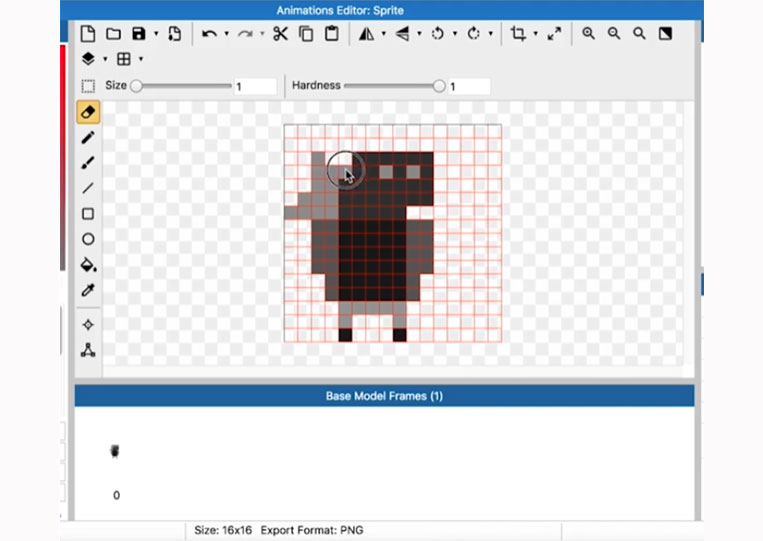This screenshot has width=763, height=541.
Task: Select the Eraser tool
Action: pos(88,112)
